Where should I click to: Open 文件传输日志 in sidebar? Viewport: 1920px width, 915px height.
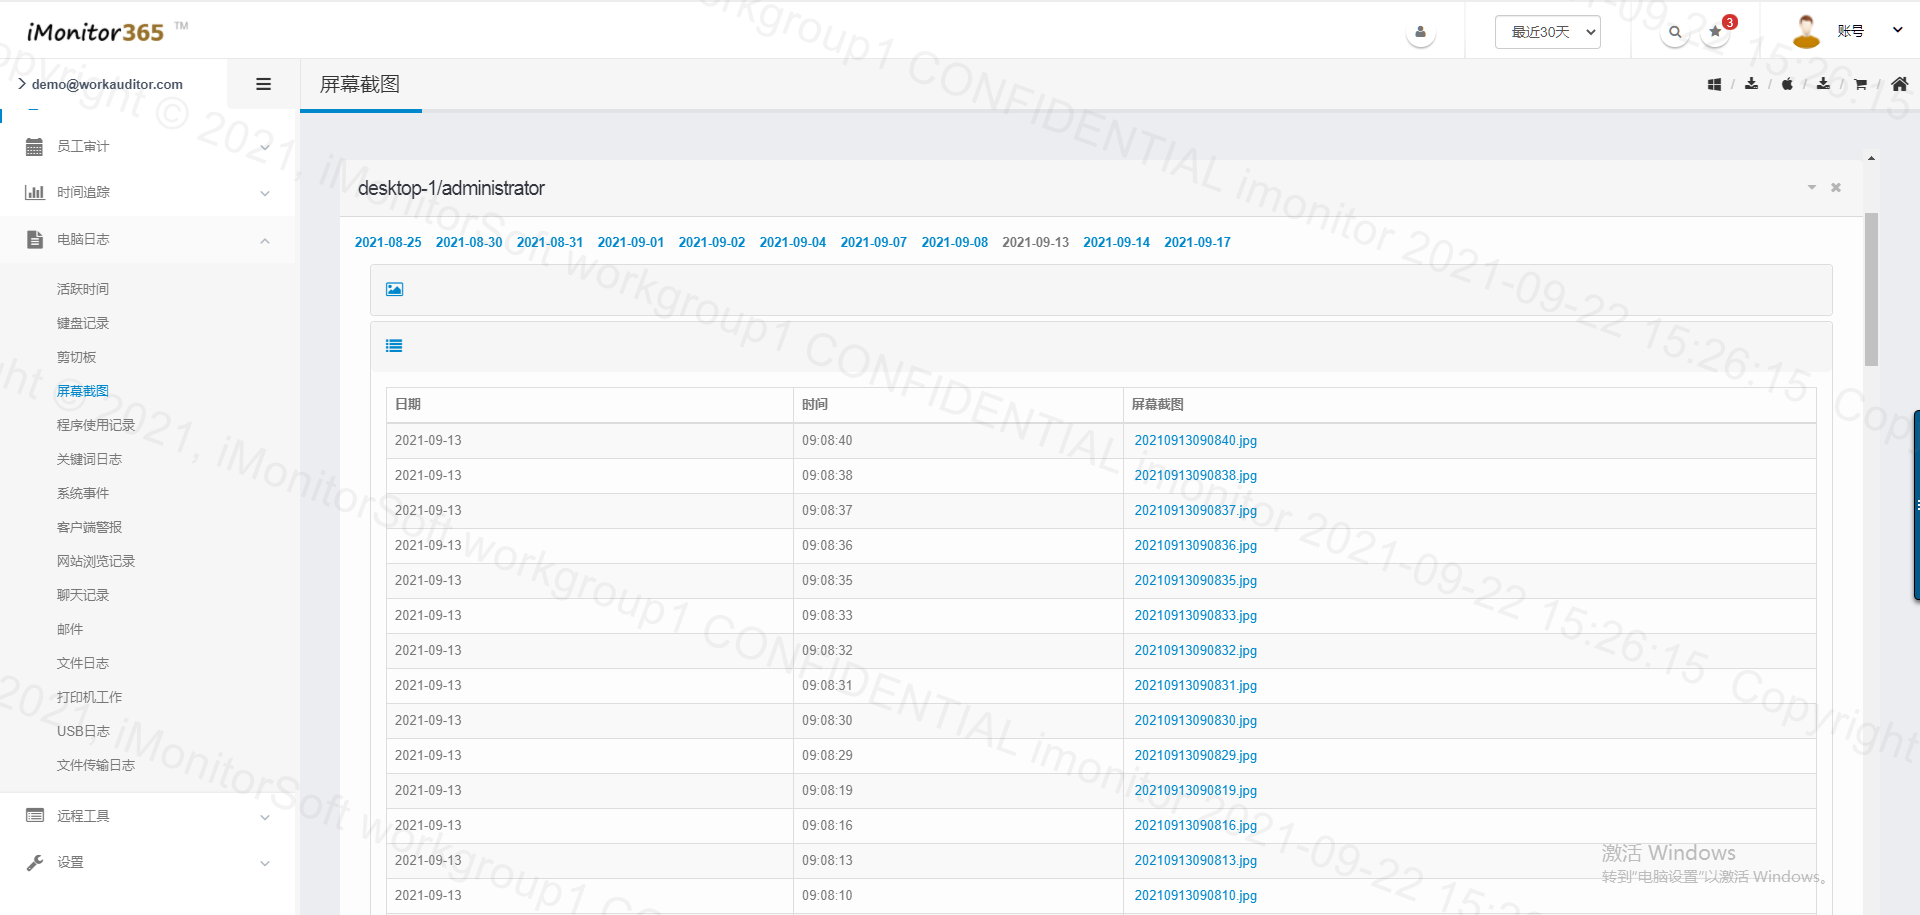tap(96, 765)
